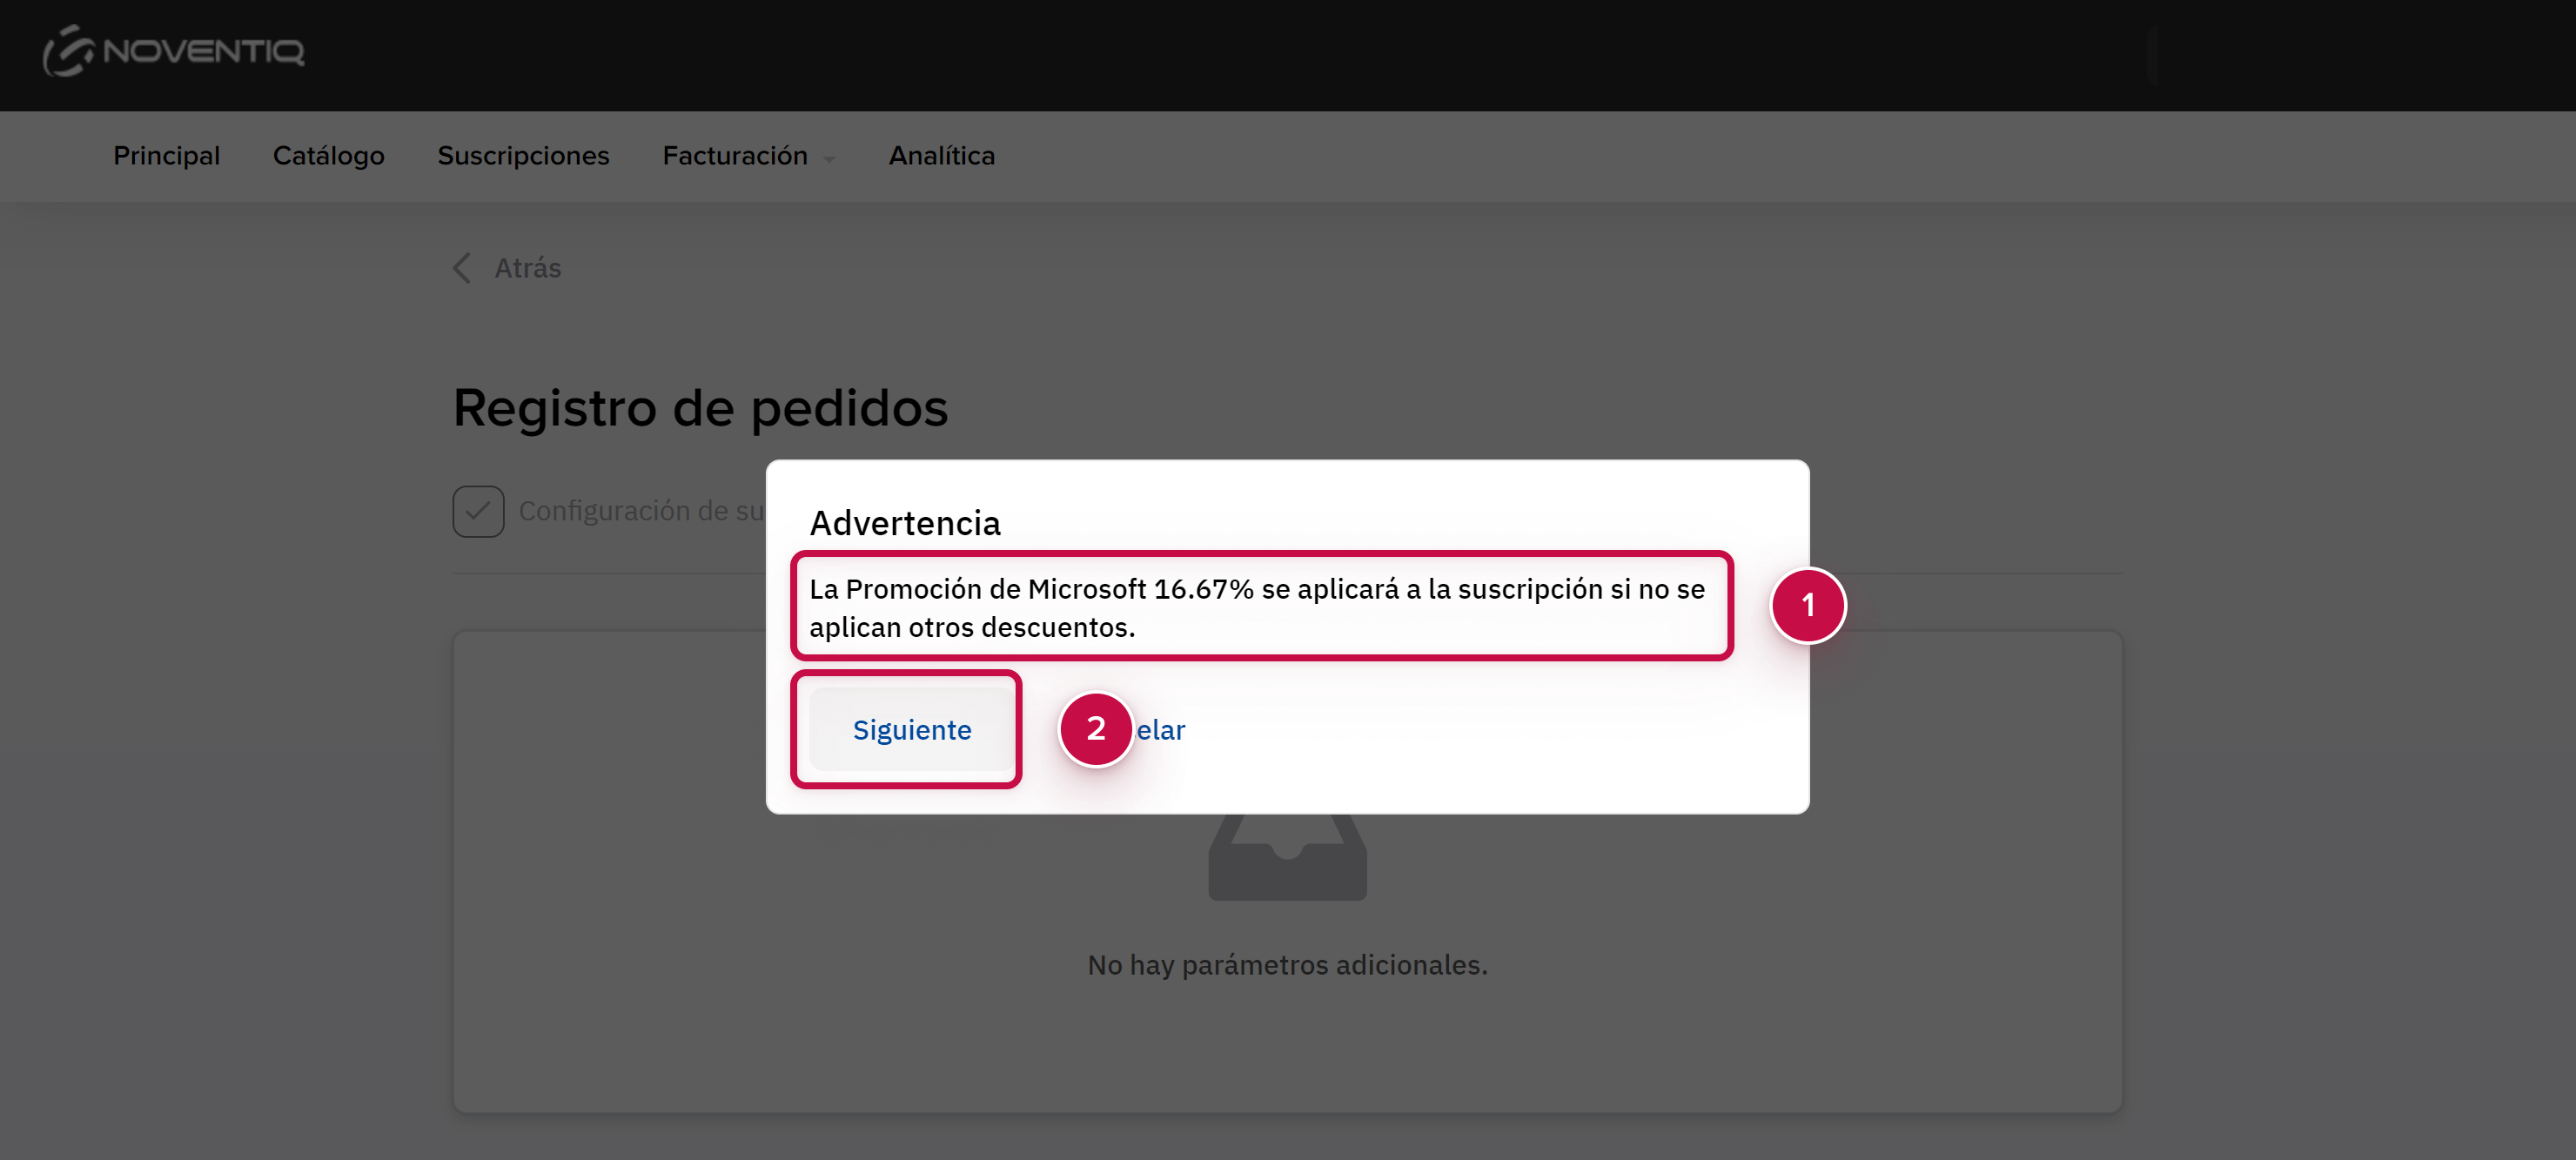Click the Advertencia dialog title
The height and width of the screenshot is (1160, 2576).
905,523
